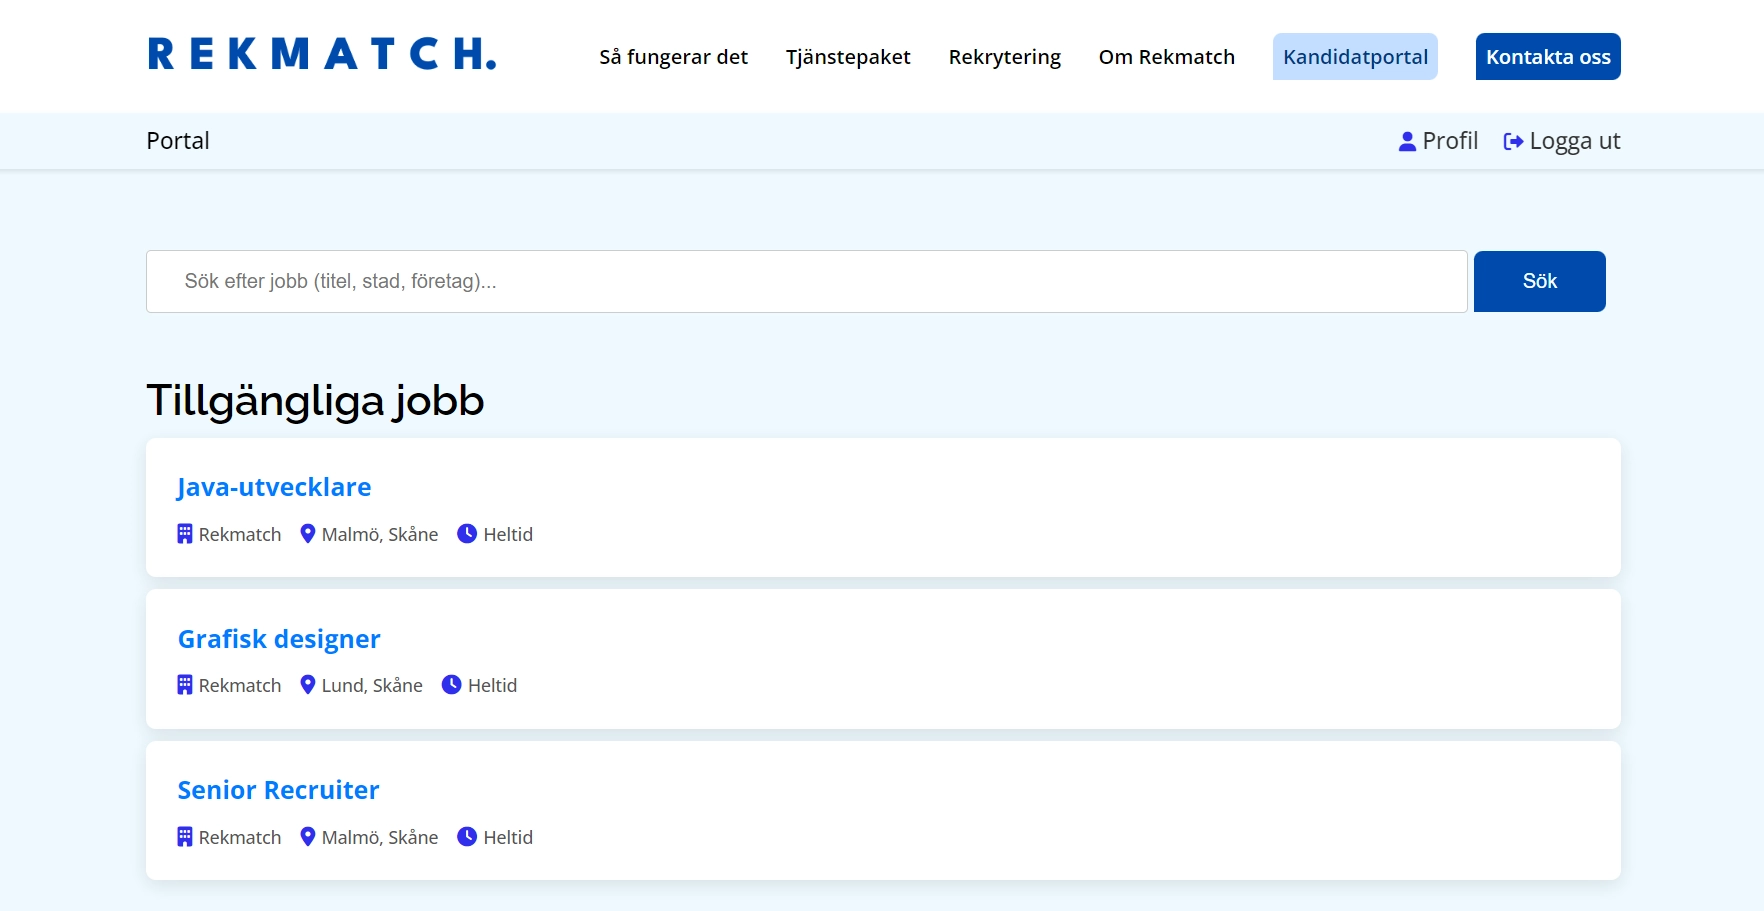Click the Logga ut arrow icon
The image size is (1764, 911).
pos(1513,141)
